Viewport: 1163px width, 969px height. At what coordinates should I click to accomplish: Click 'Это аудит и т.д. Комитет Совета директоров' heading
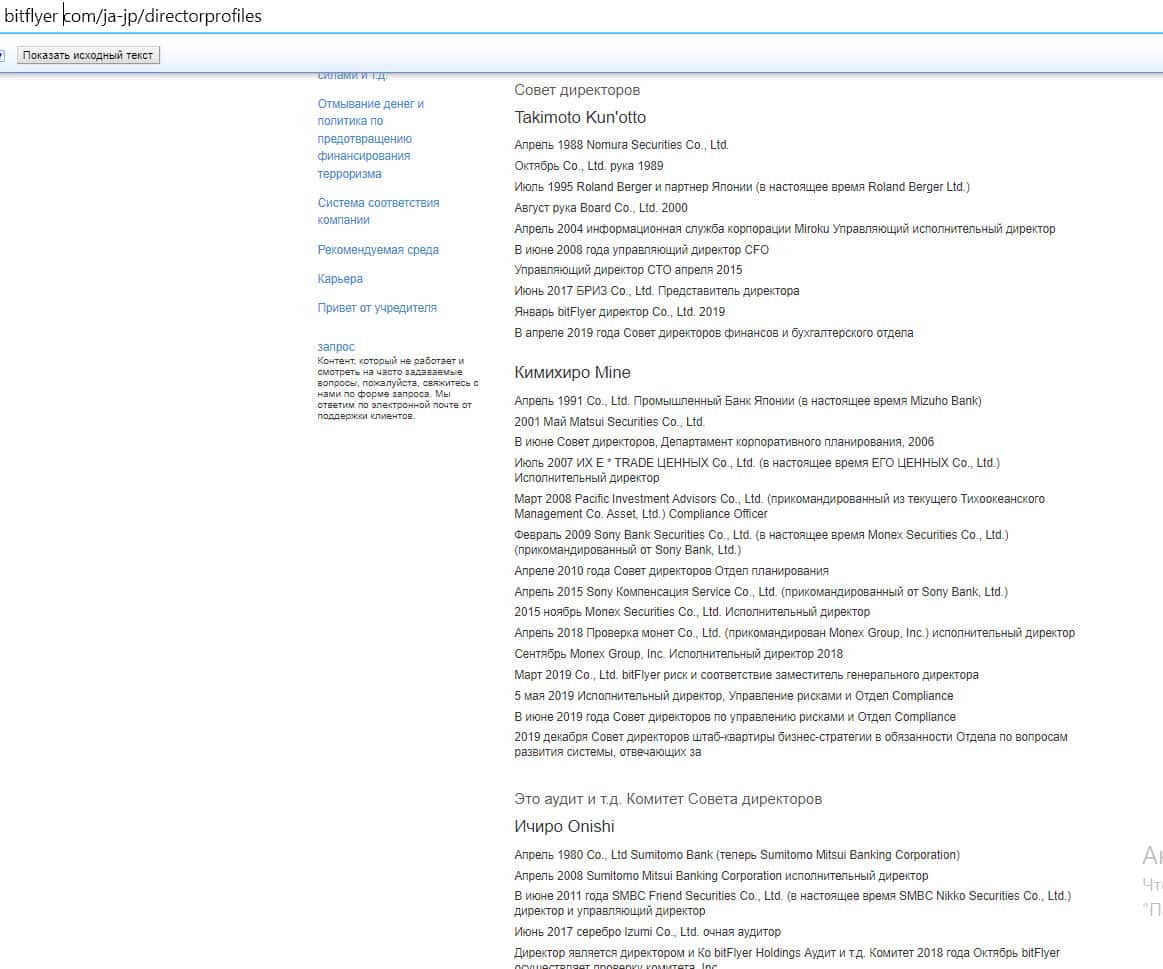[x=668, y=799]
